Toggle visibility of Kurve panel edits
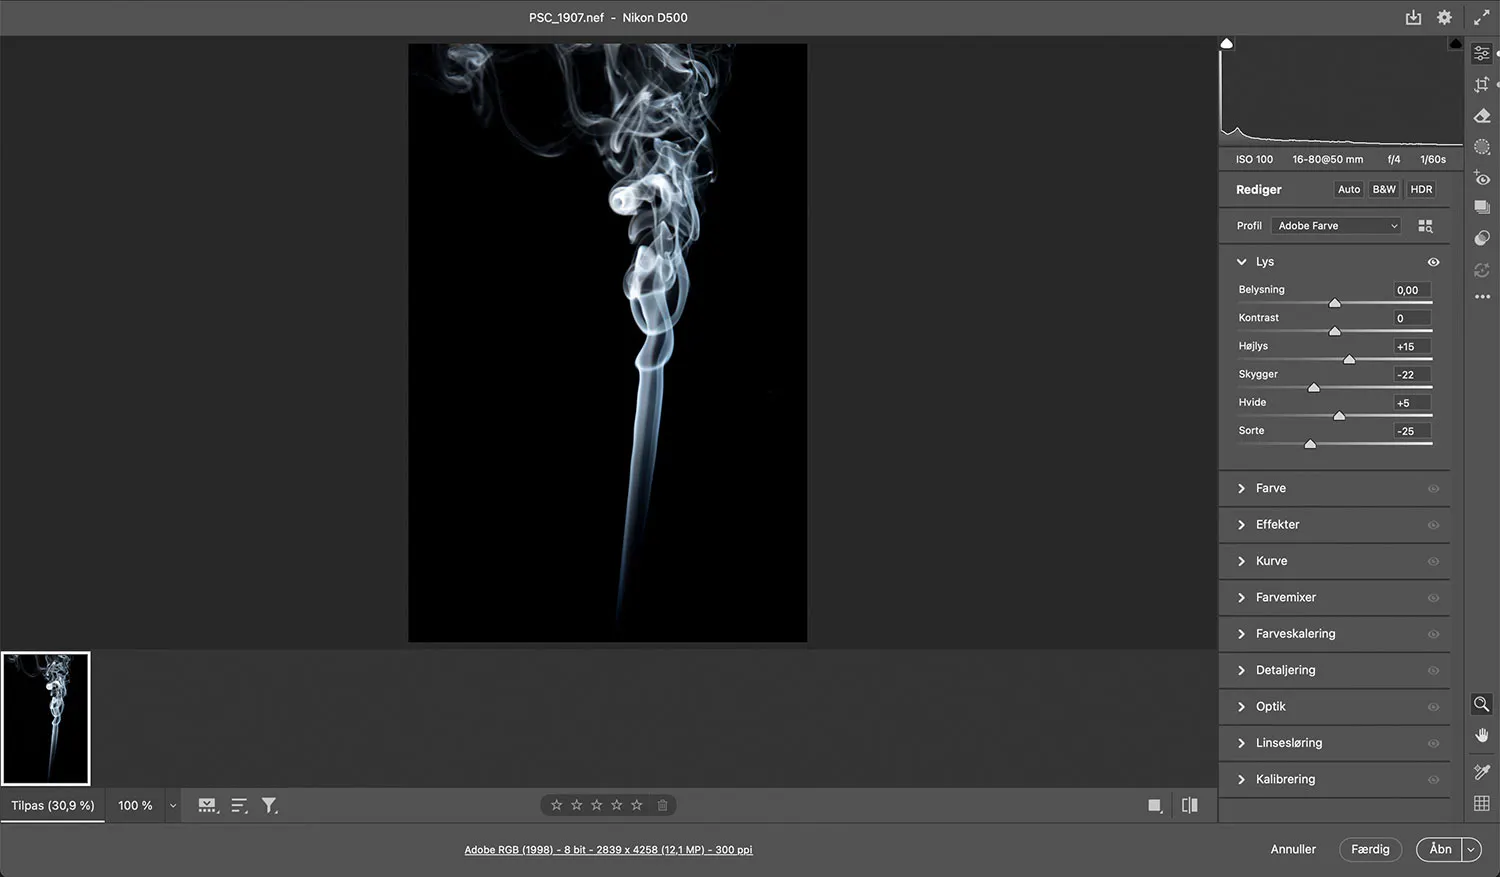The image size is (1500, 877). (x=1433, y=562)
